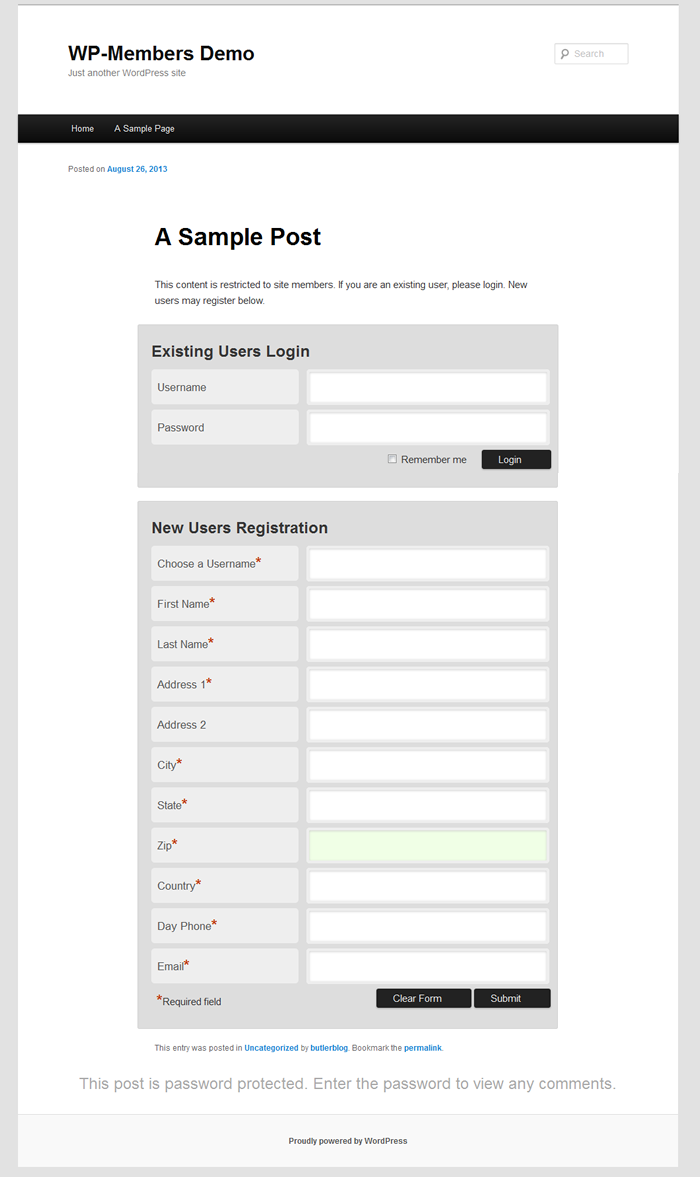Open the August 26, 2013 date link
Screen dimensions: 700x1177
[137, 169]
